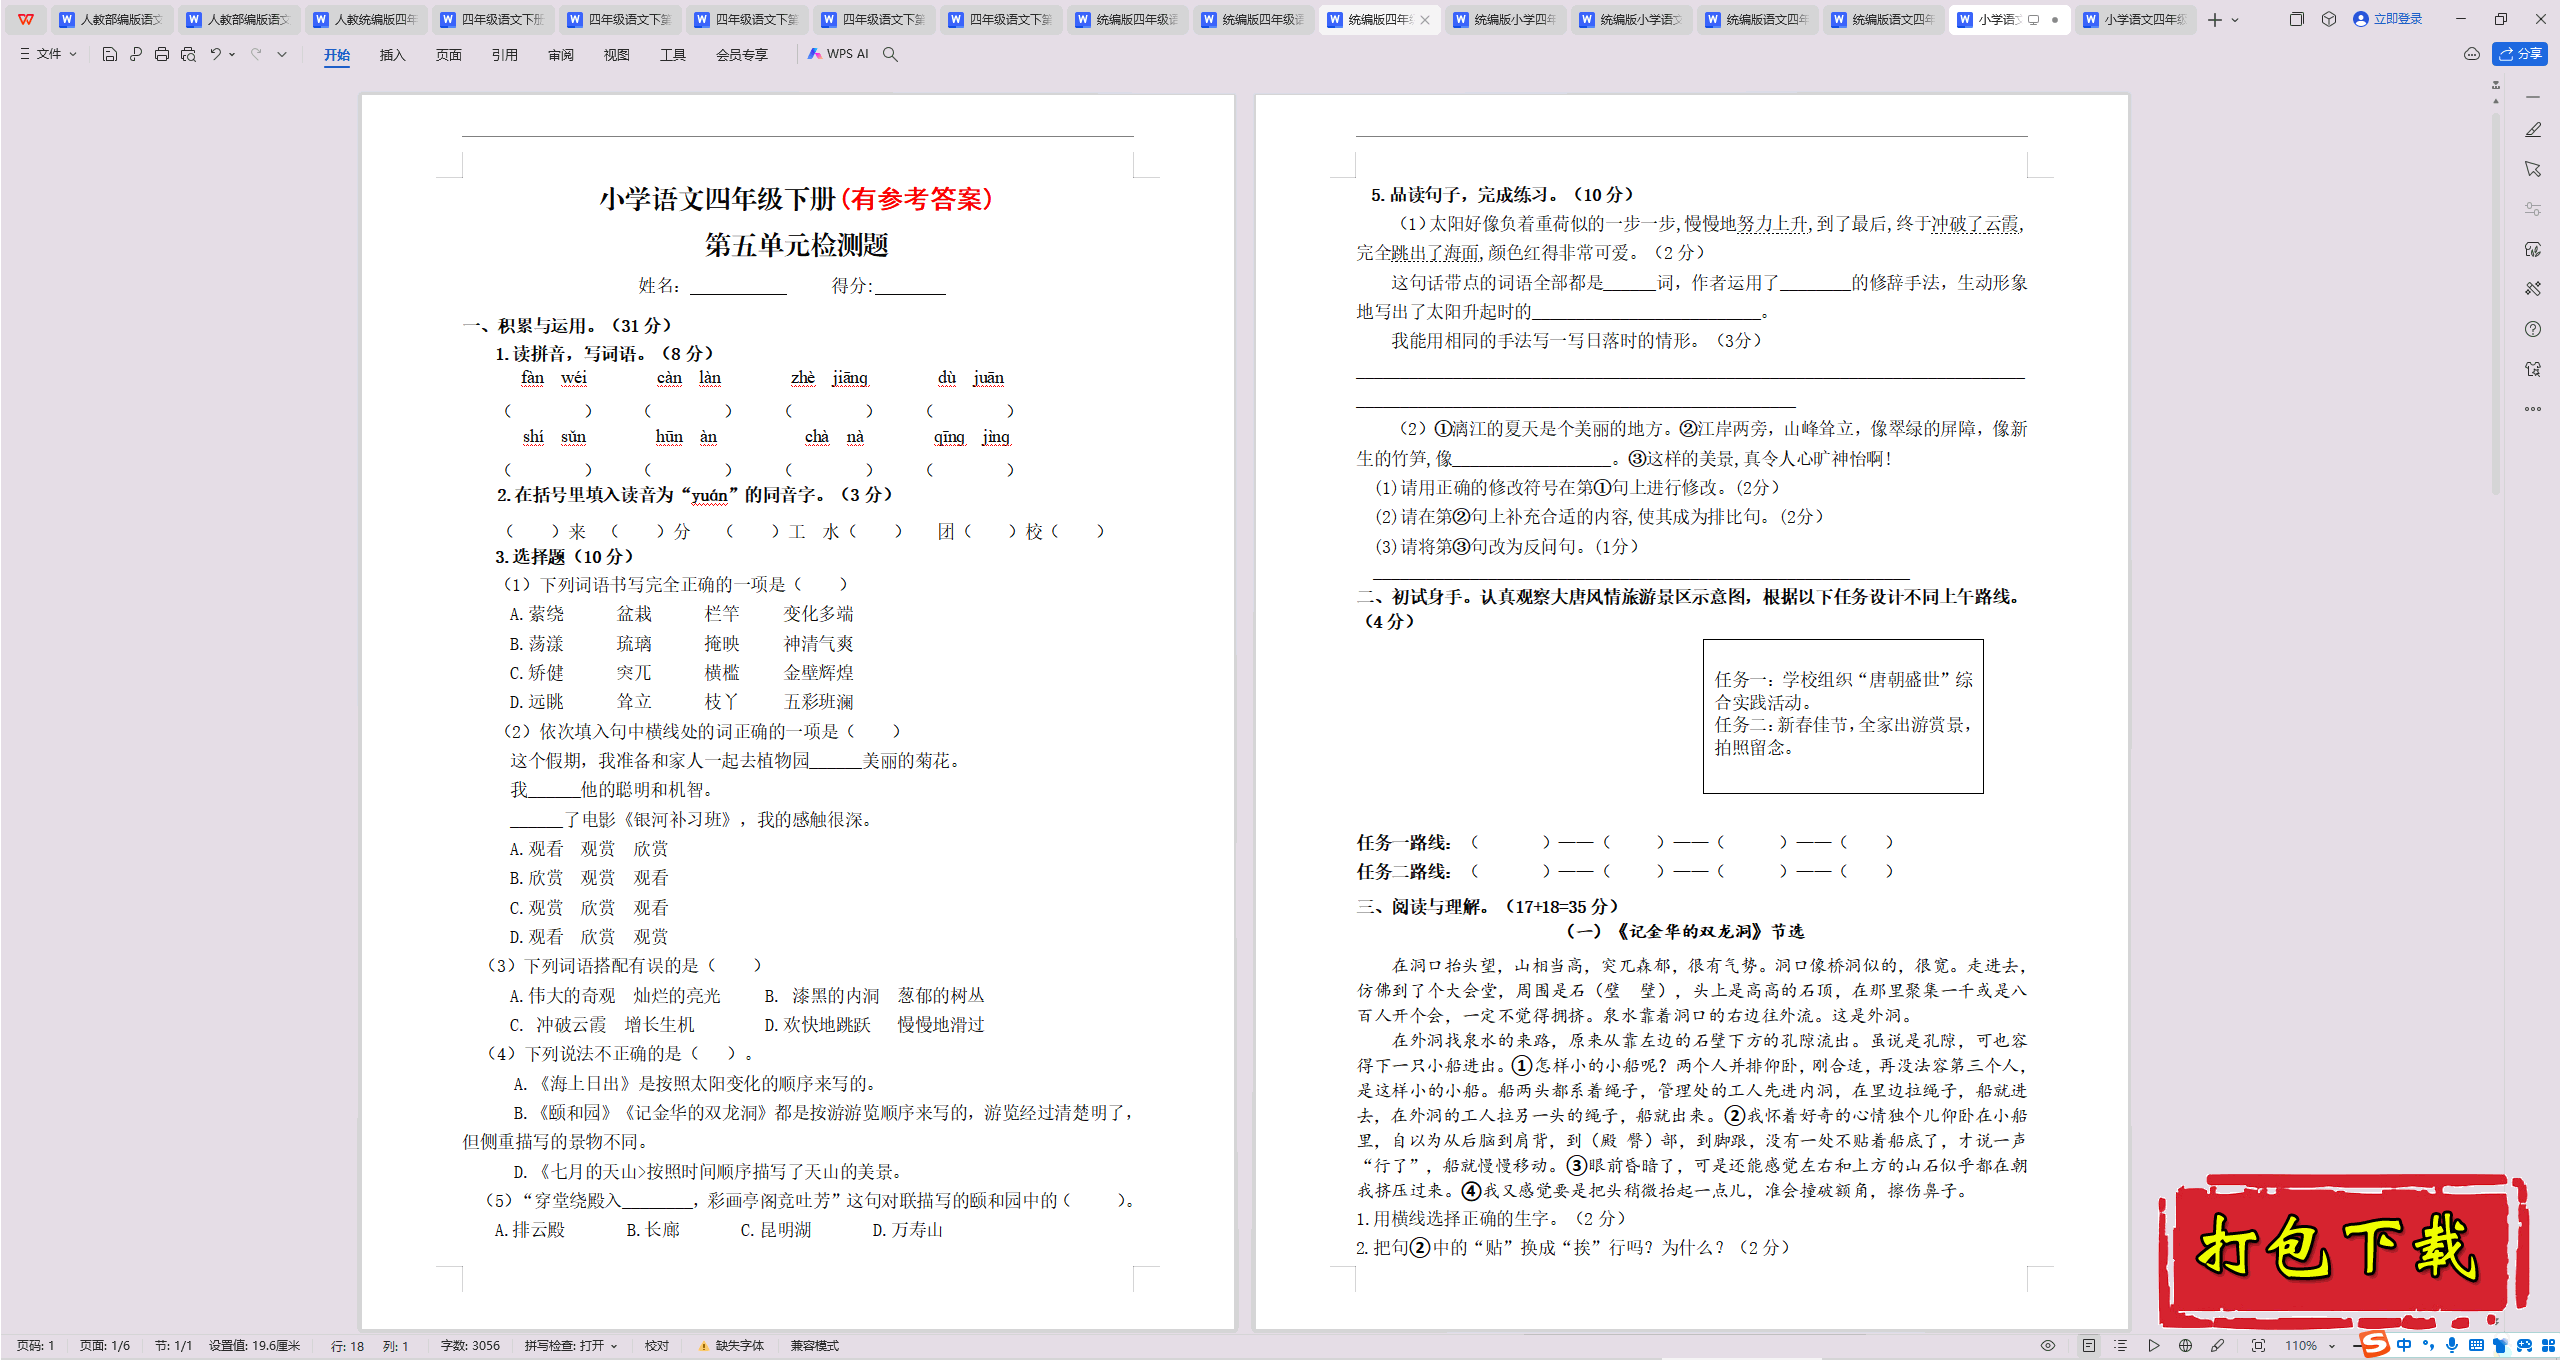
Task: Expand the Undo history dropdown arrow
Action: [232, 54]
